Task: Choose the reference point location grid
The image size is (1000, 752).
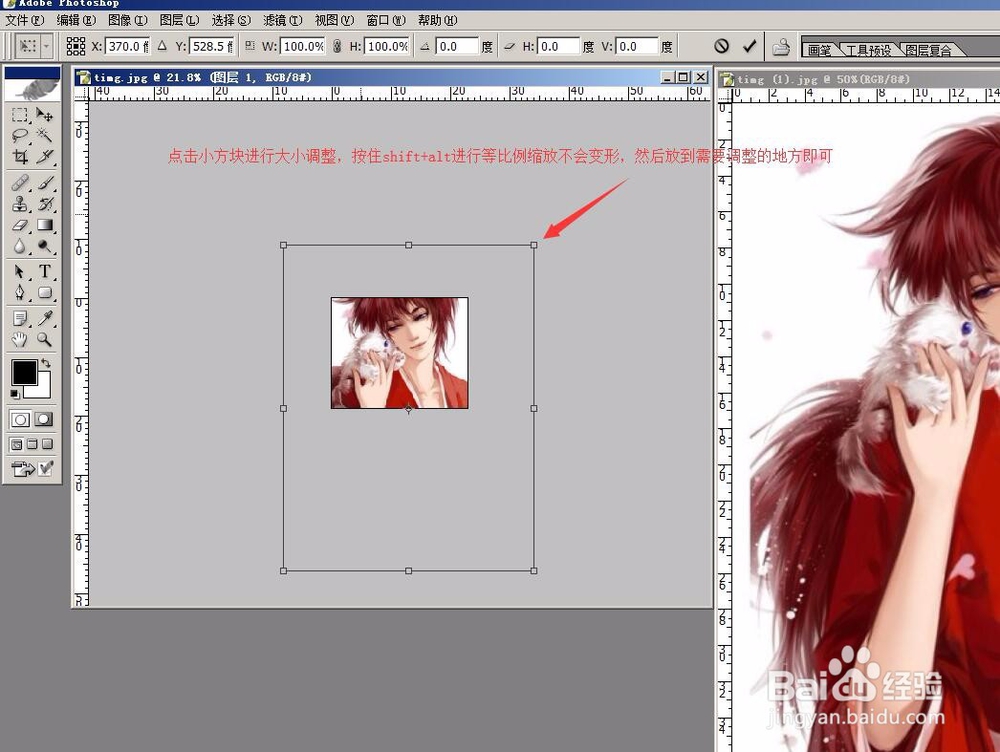Action: tap(76, 46)
